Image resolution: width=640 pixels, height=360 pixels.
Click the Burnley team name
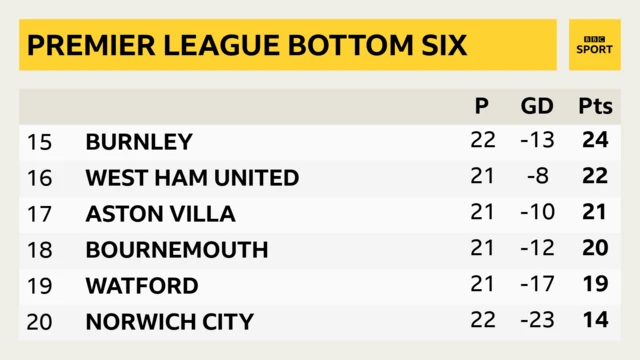[139, 142]
